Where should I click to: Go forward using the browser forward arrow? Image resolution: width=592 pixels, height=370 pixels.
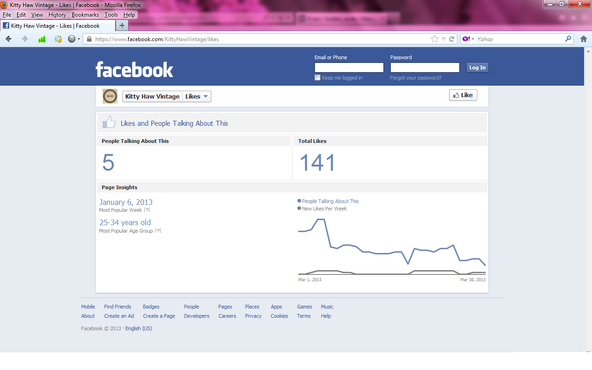click(25, 39)
